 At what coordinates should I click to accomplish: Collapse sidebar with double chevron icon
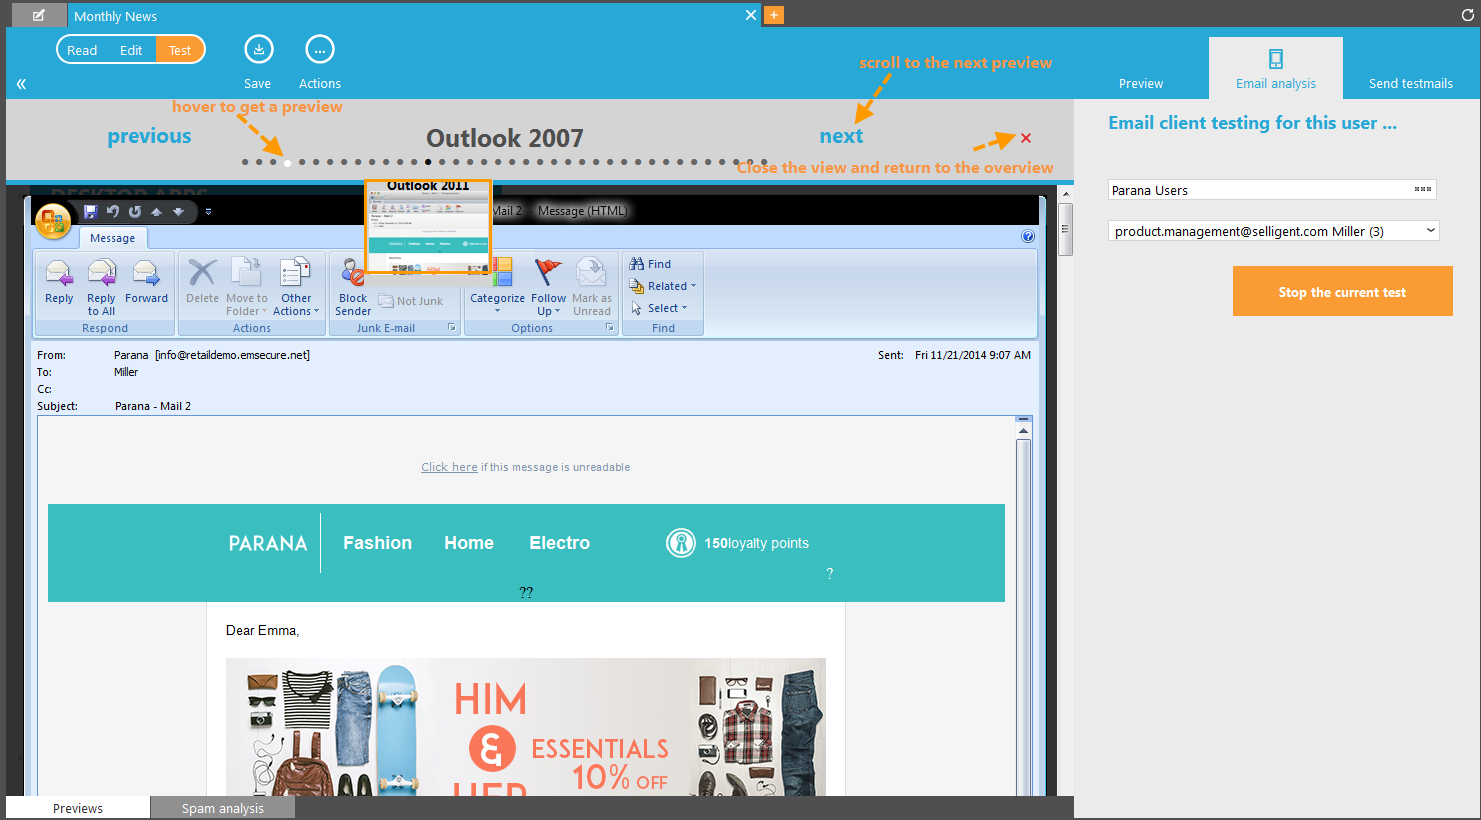click(x=21, y=84)
